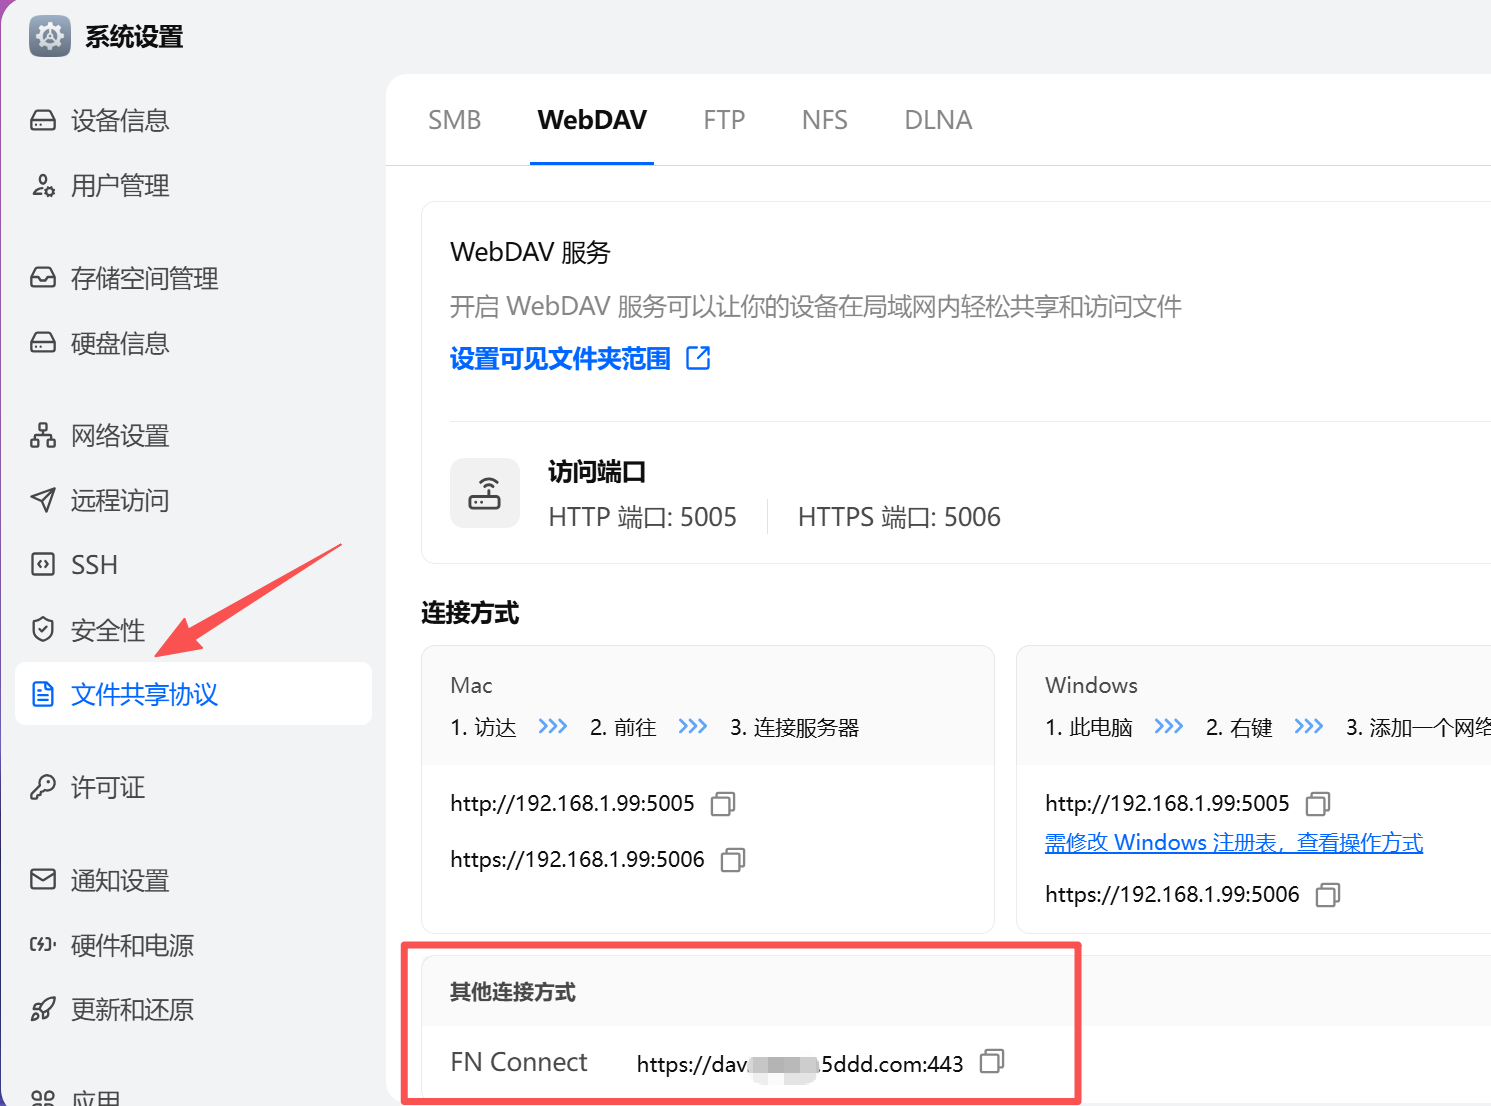Click the 系统设置 gear icon

pos(49,37)
